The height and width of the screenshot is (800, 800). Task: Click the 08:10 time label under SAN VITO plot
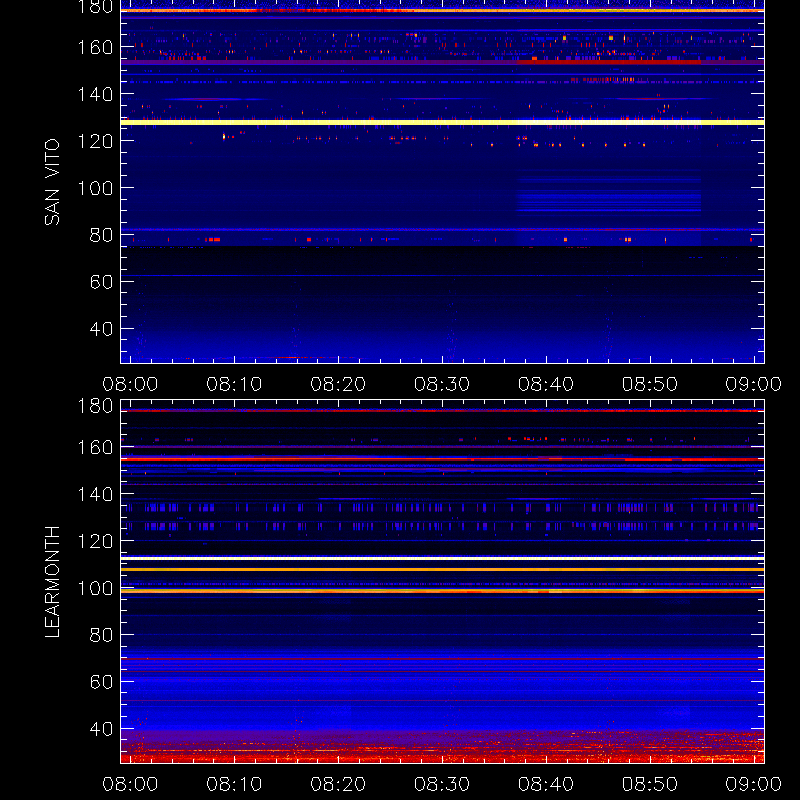(x=234, y=384)
